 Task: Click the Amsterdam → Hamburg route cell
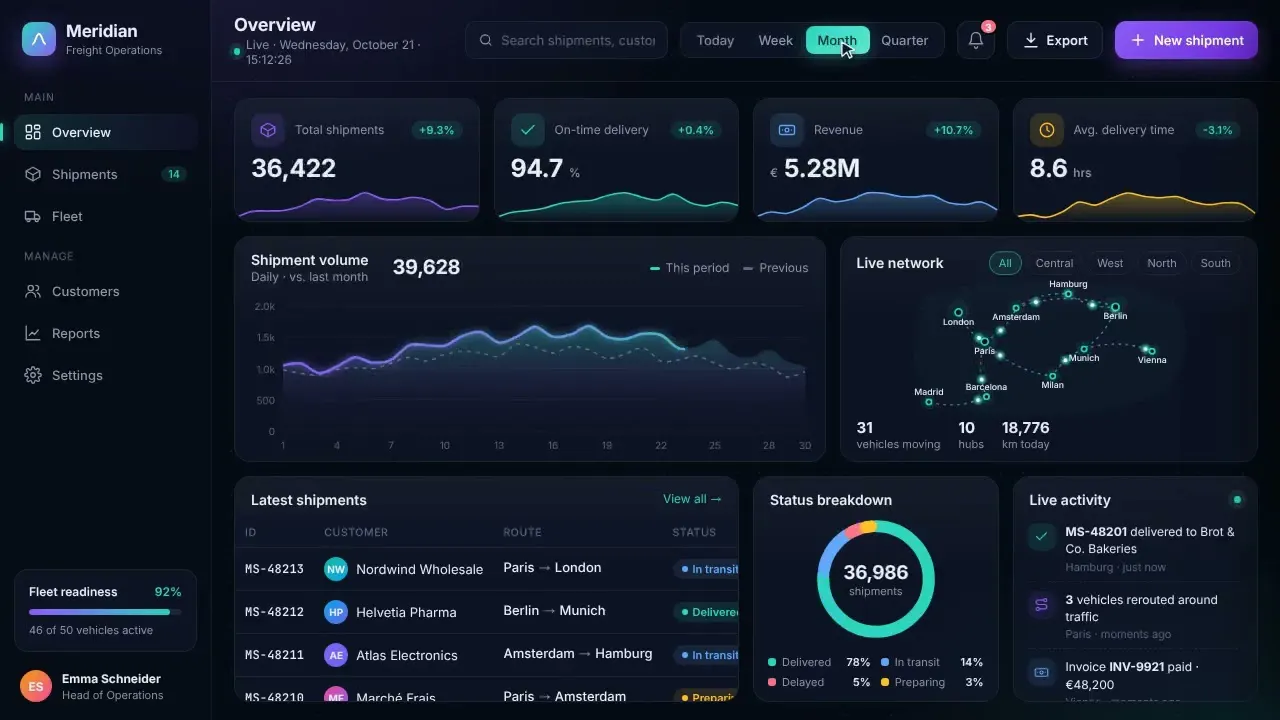click(578, 654)
